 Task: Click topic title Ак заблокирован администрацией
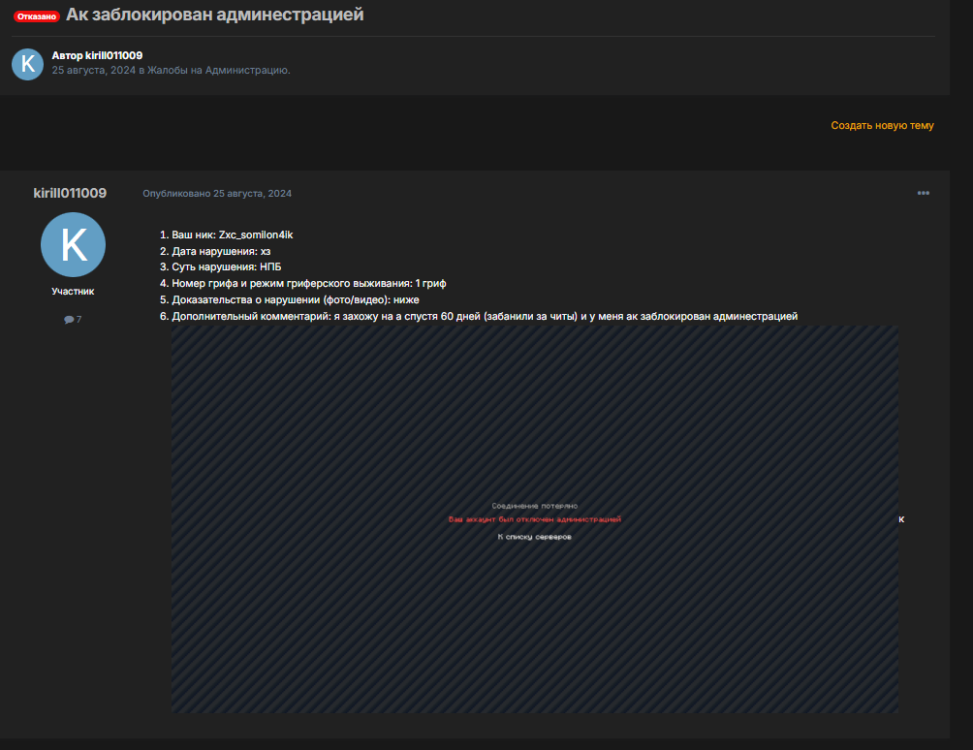215,14
